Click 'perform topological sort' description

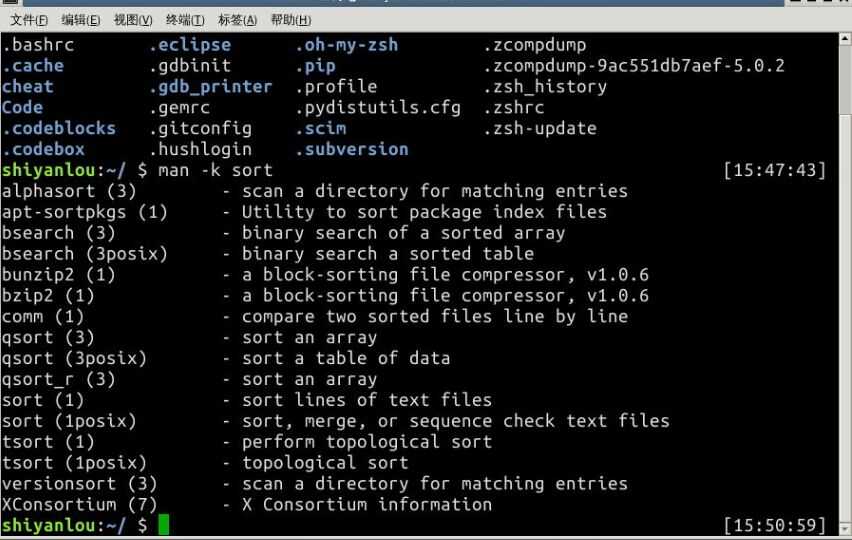tap(367, 442)
